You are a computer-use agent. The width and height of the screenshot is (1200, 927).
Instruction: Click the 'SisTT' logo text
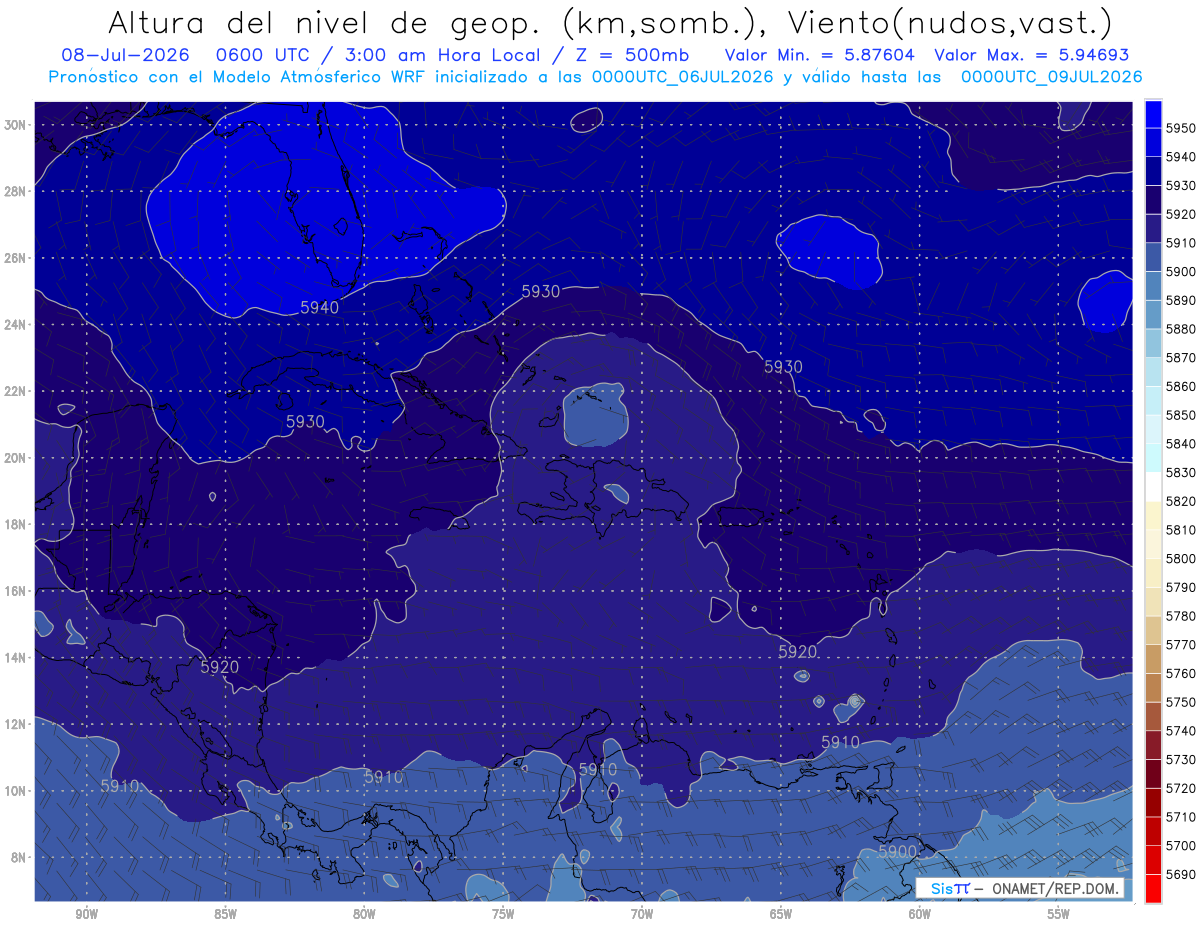(950, 889)
